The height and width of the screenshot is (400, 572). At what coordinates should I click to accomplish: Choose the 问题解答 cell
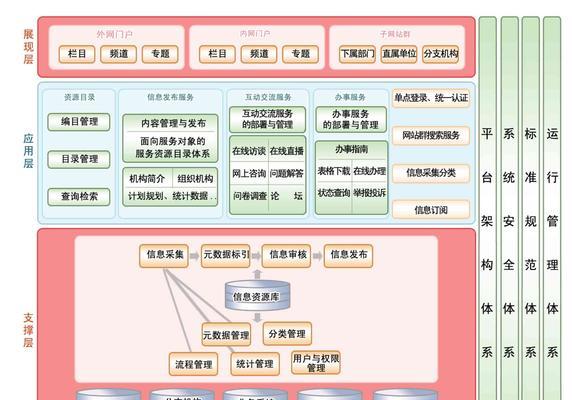coord(287,174)
